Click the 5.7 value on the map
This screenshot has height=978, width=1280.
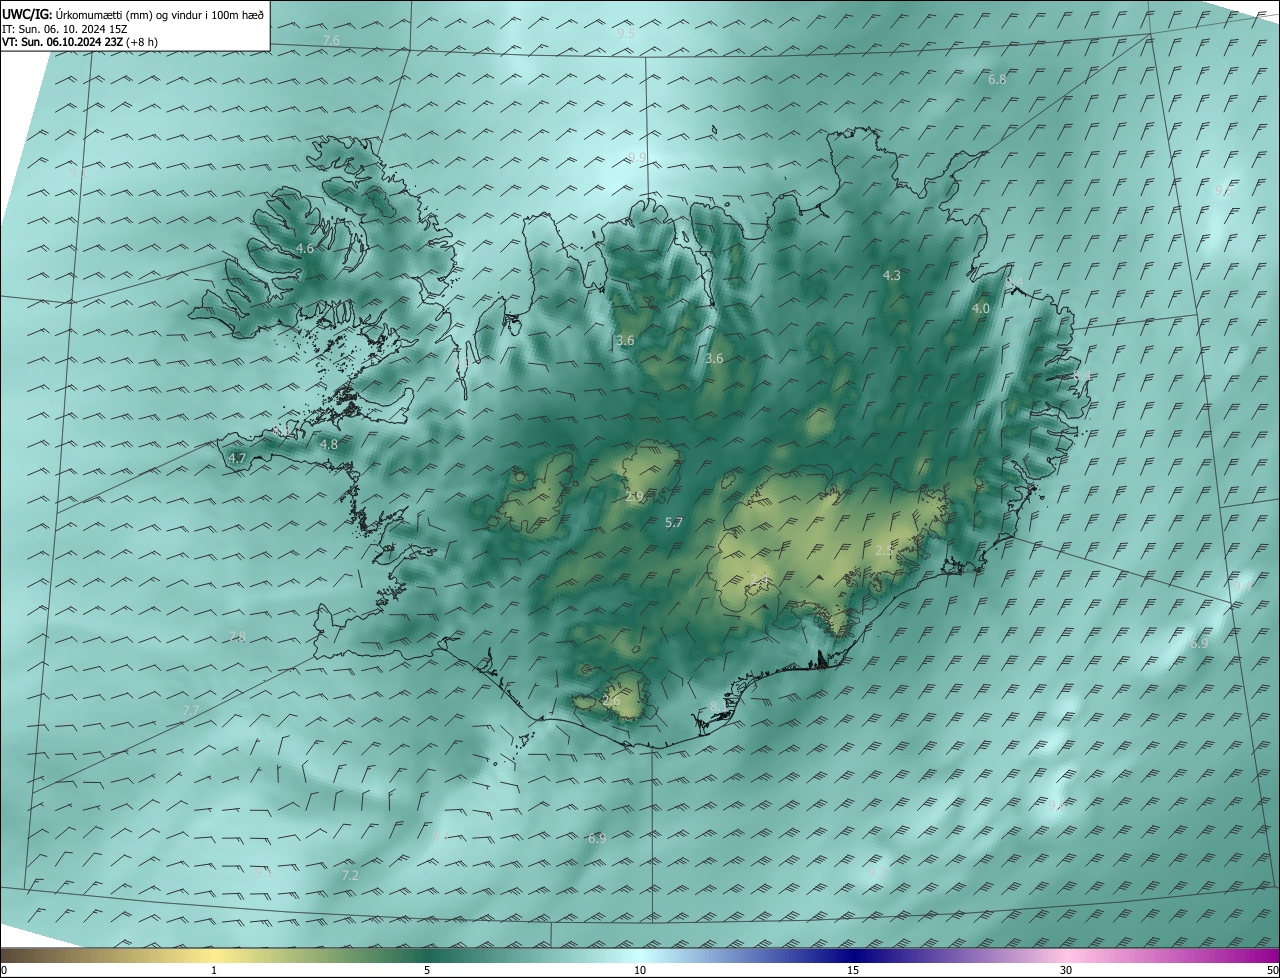[674, 522]
